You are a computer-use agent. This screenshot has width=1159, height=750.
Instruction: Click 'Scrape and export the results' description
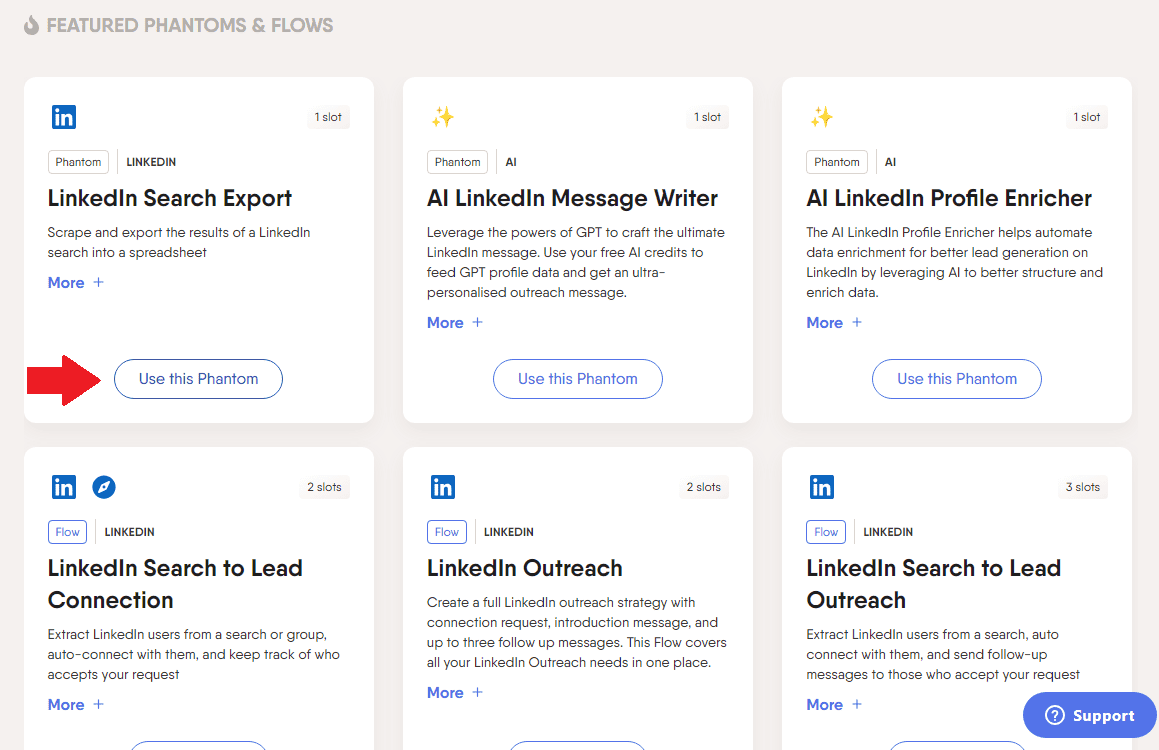tap(179, 242)
